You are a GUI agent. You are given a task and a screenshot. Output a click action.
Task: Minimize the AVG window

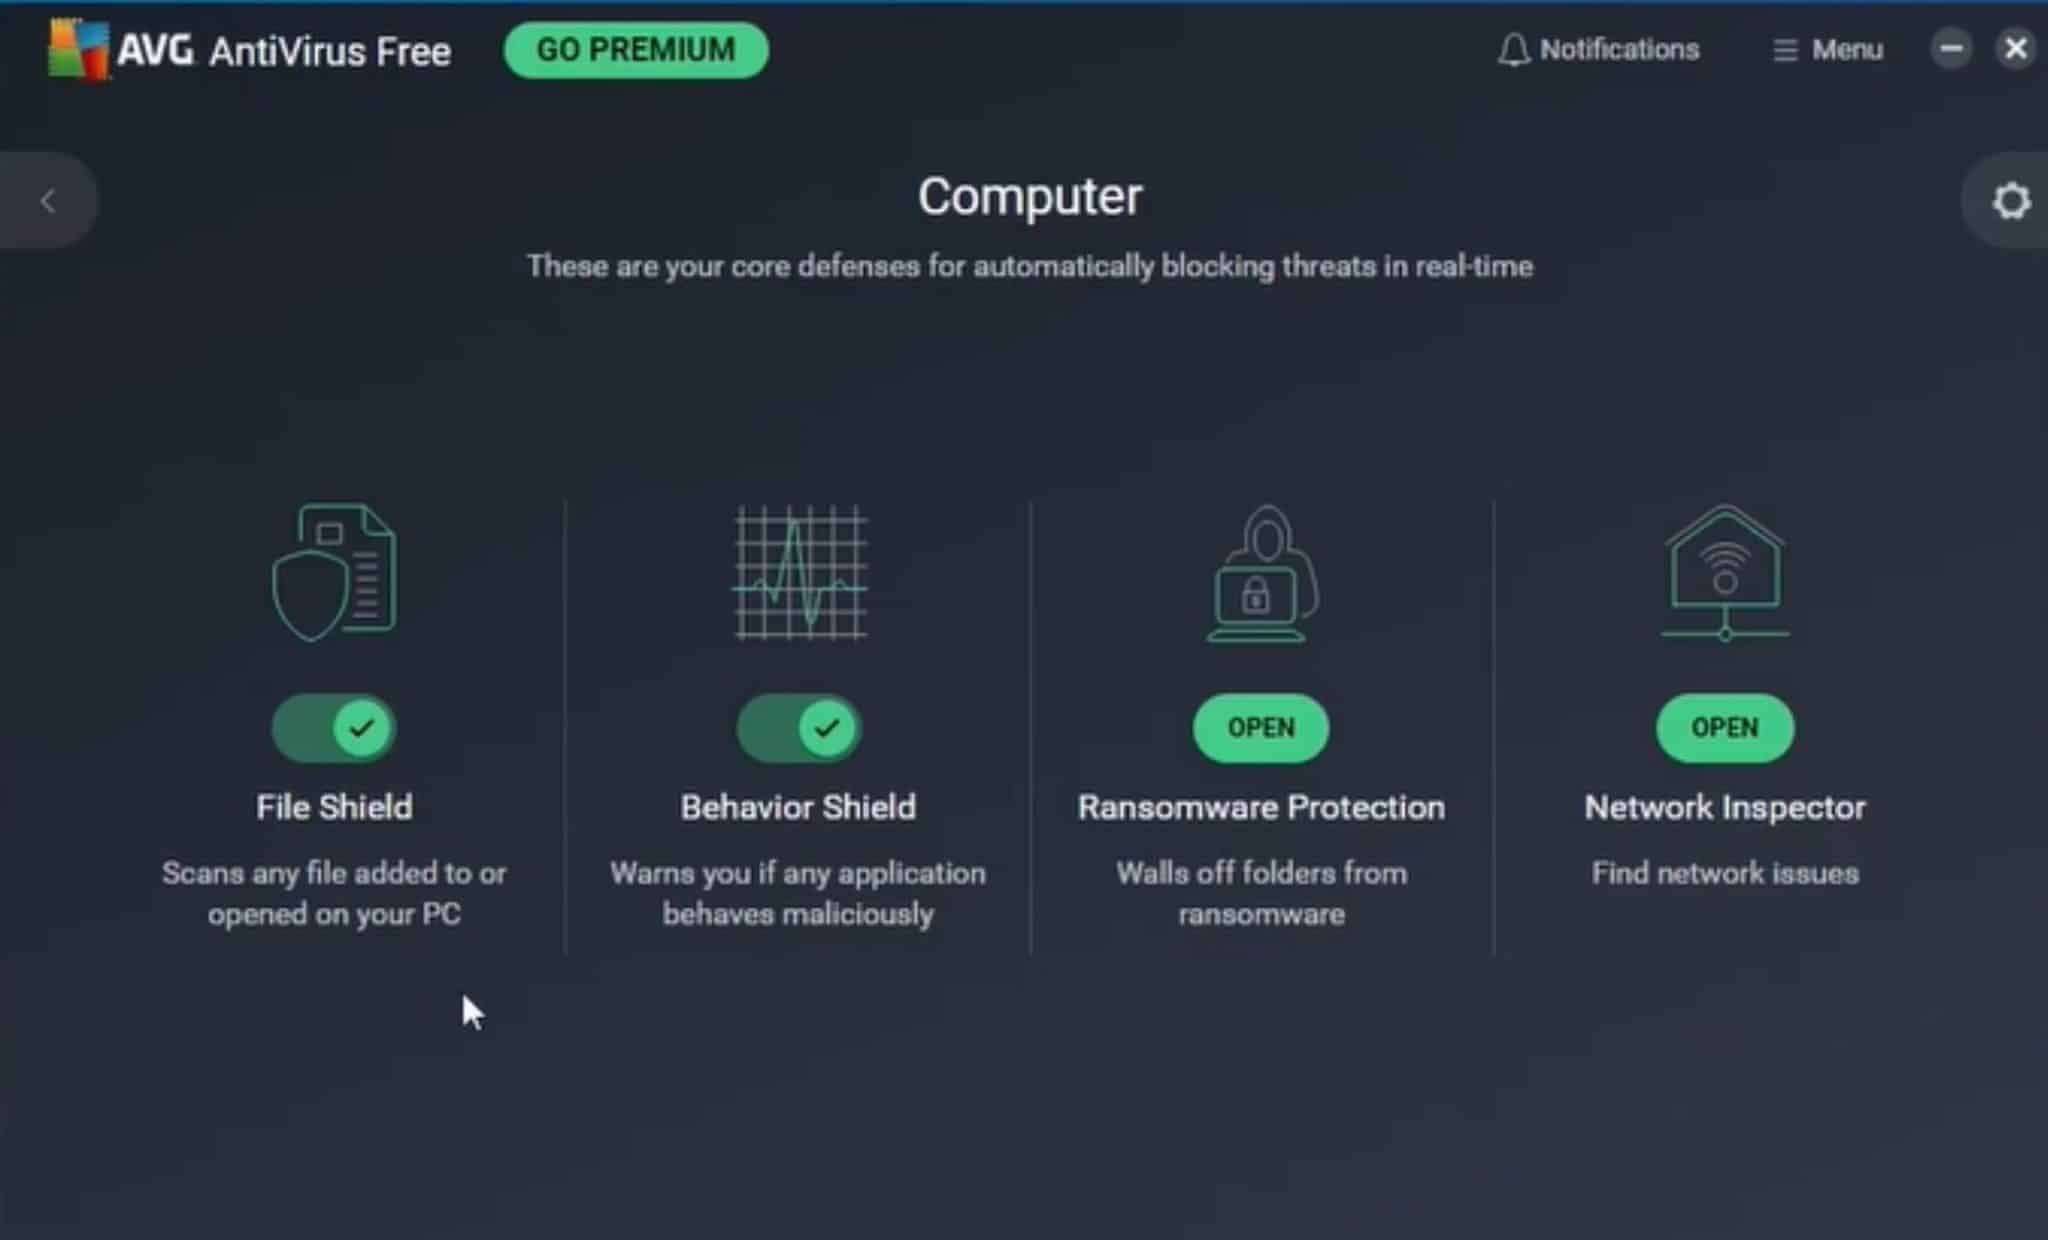(x=1950, y=49)
